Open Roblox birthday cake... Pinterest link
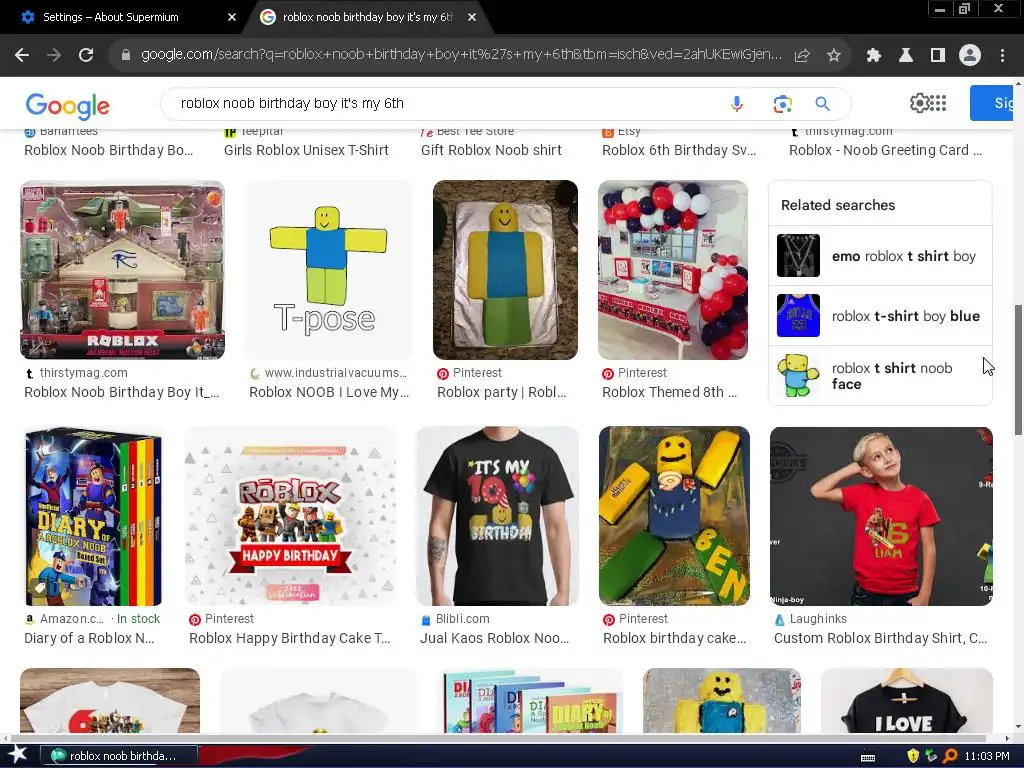 (675, 638)
